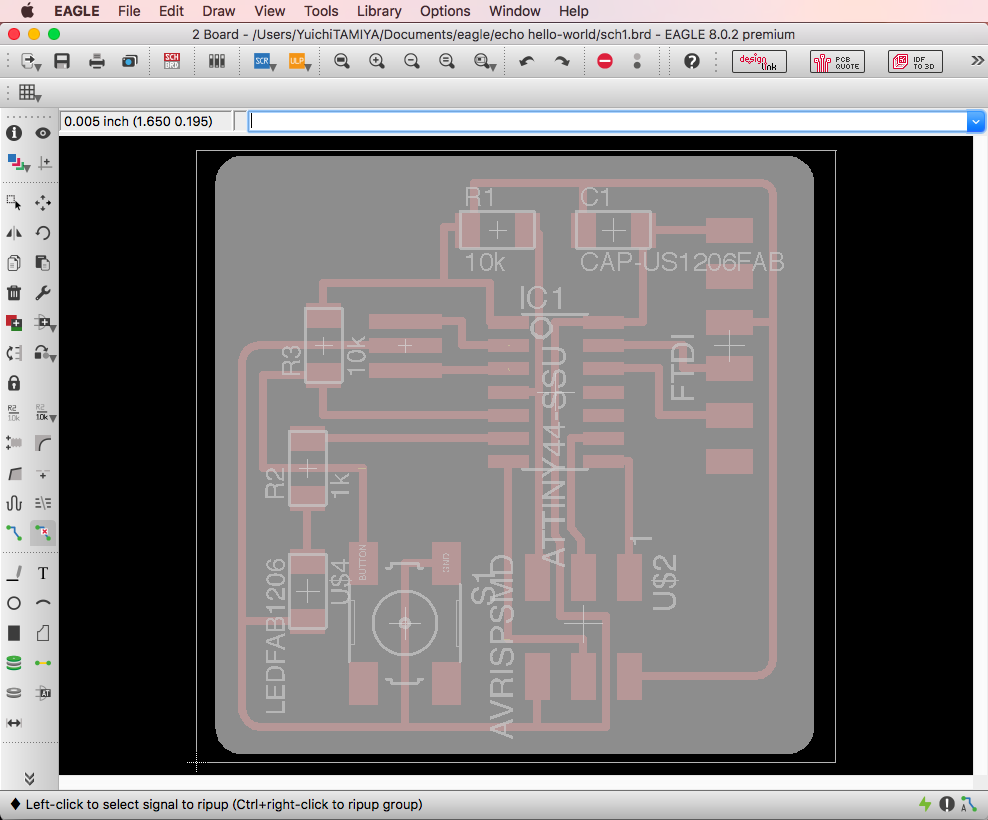The width and height of the screenshot is (988, 820).
Task: Open the help question mark icon
Action: [692, 61]
